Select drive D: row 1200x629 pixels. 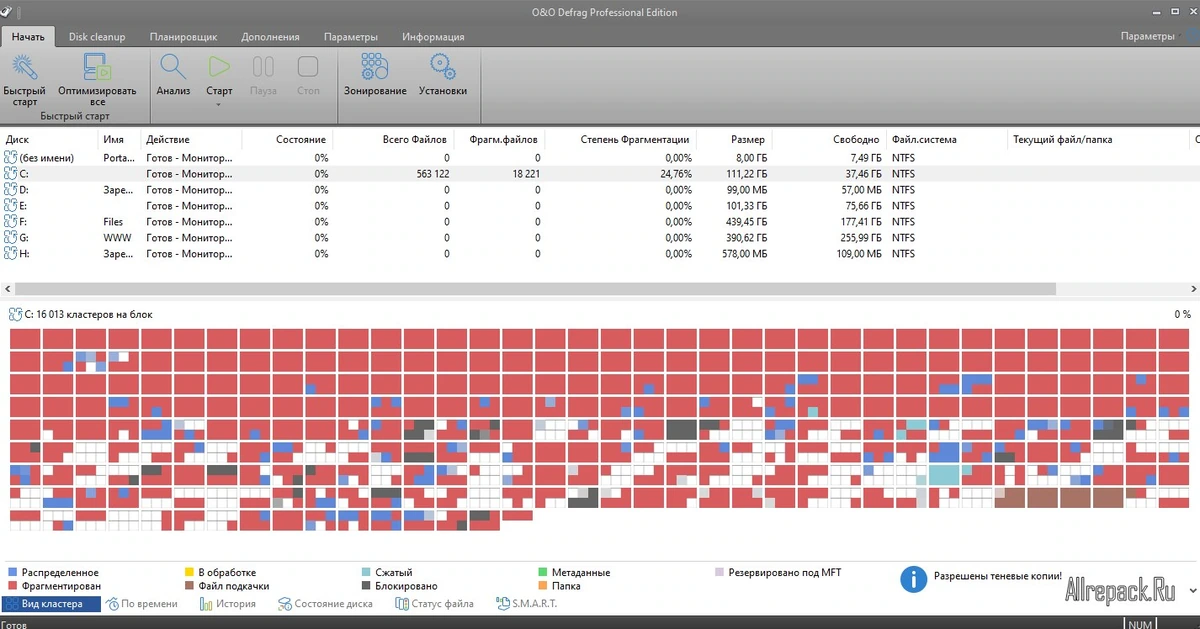pos(600,190)
